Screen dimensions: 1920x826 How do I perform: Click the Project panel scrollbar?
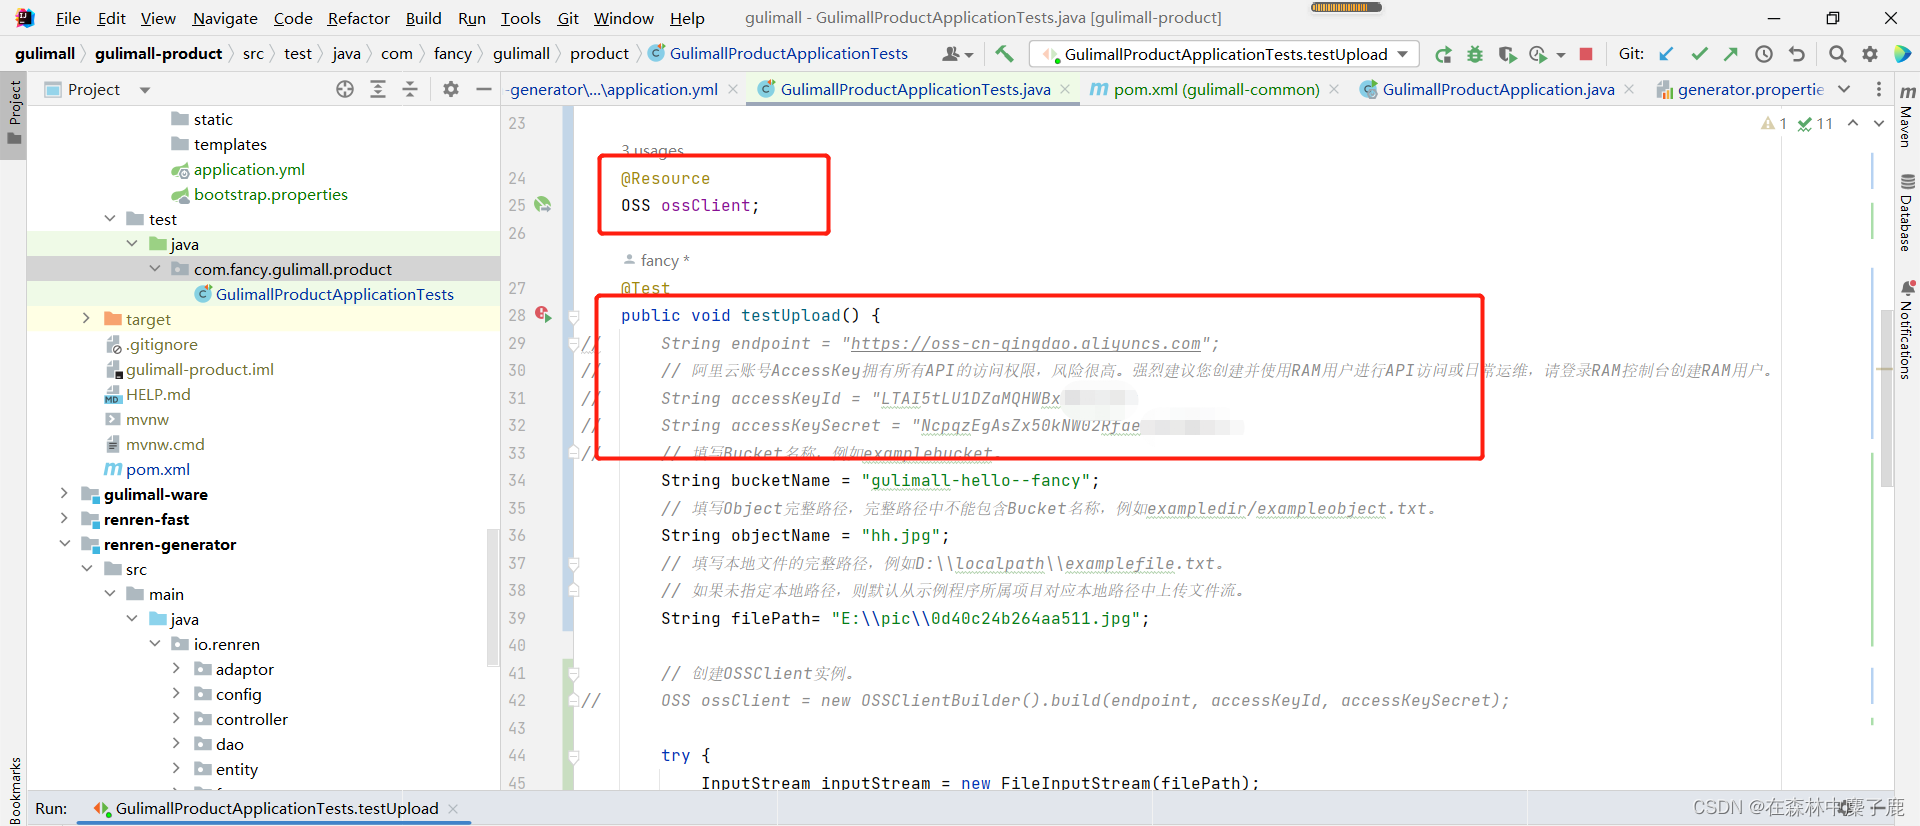click(x=492, y=597)
